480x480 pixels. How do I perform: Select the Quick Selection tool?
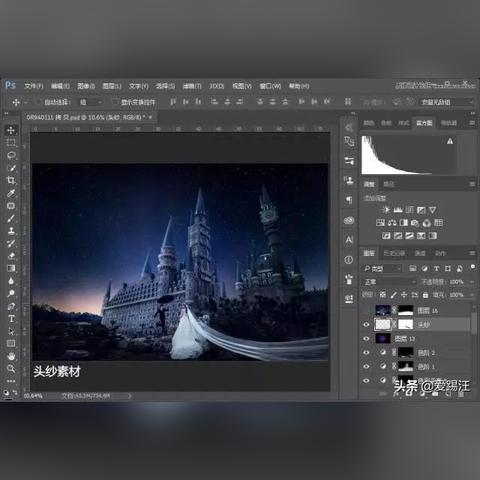[11, 168]
